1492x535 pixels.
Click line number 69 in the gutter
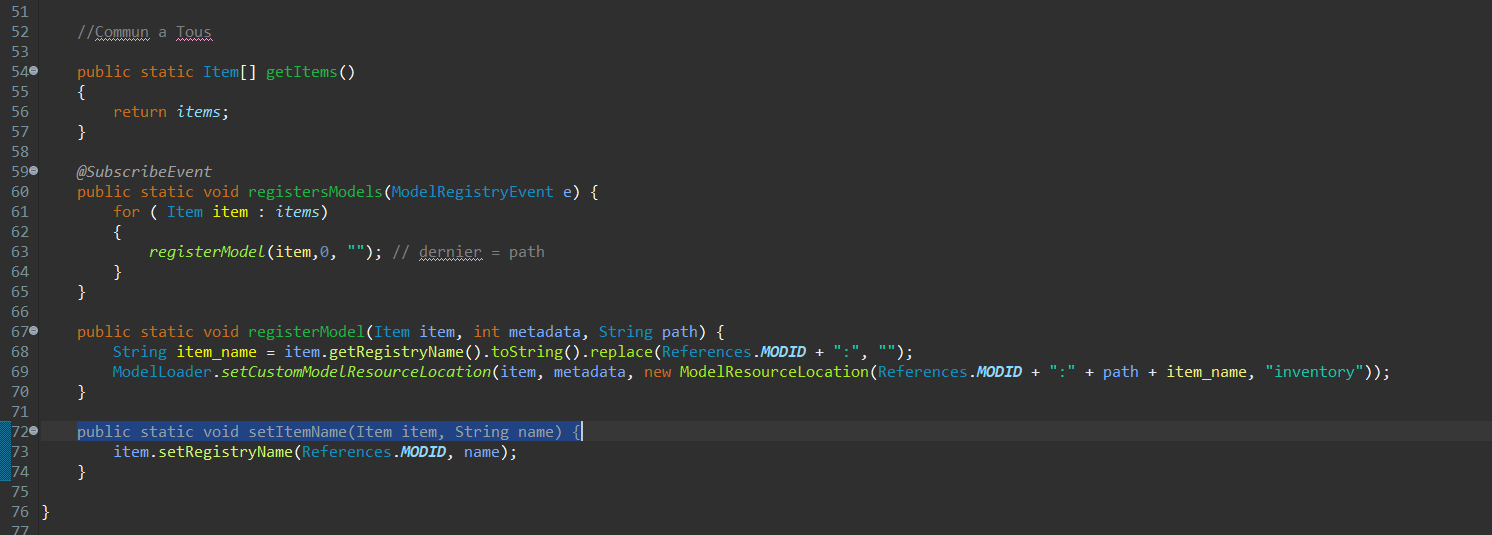(19, 372)
